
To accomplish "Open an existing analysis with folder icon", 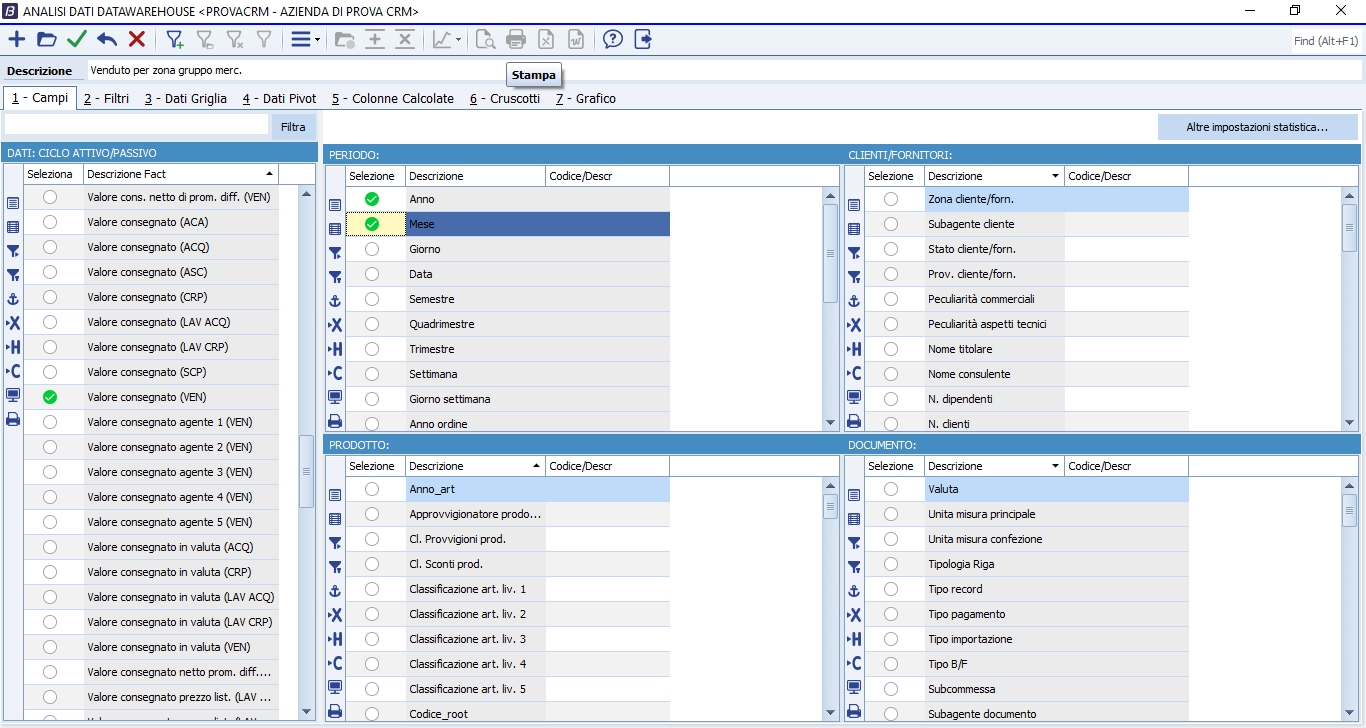I will tap(47, 40).
